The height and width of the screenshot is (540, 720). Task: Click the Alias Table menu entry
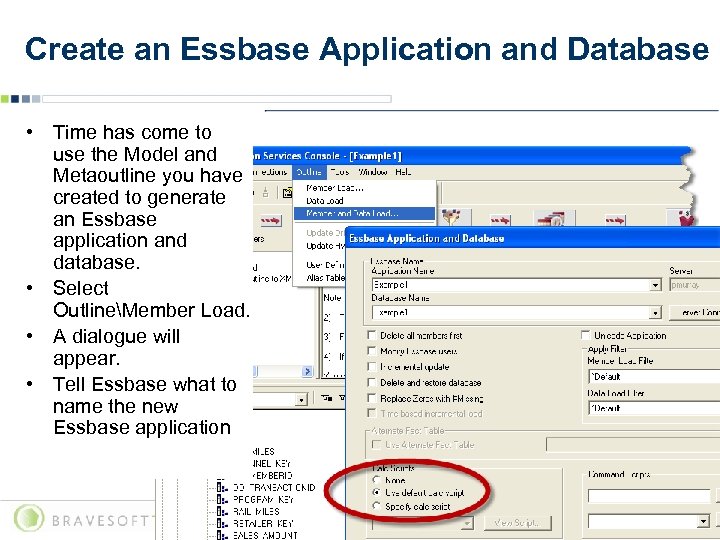coord(325,278)
